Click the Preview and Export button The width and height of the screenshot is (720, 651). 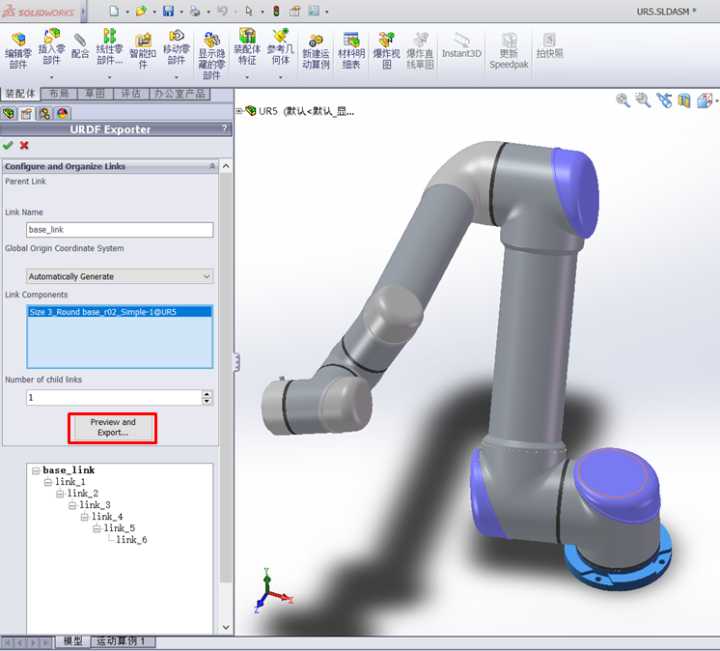coord(112,427)
